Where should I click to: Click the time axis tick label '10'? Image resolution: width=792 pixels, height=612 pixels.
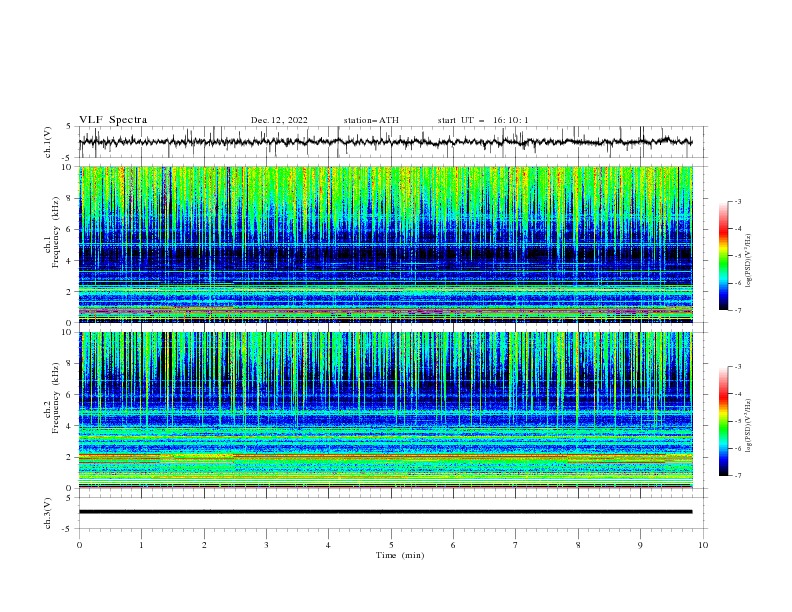[703, 545]
